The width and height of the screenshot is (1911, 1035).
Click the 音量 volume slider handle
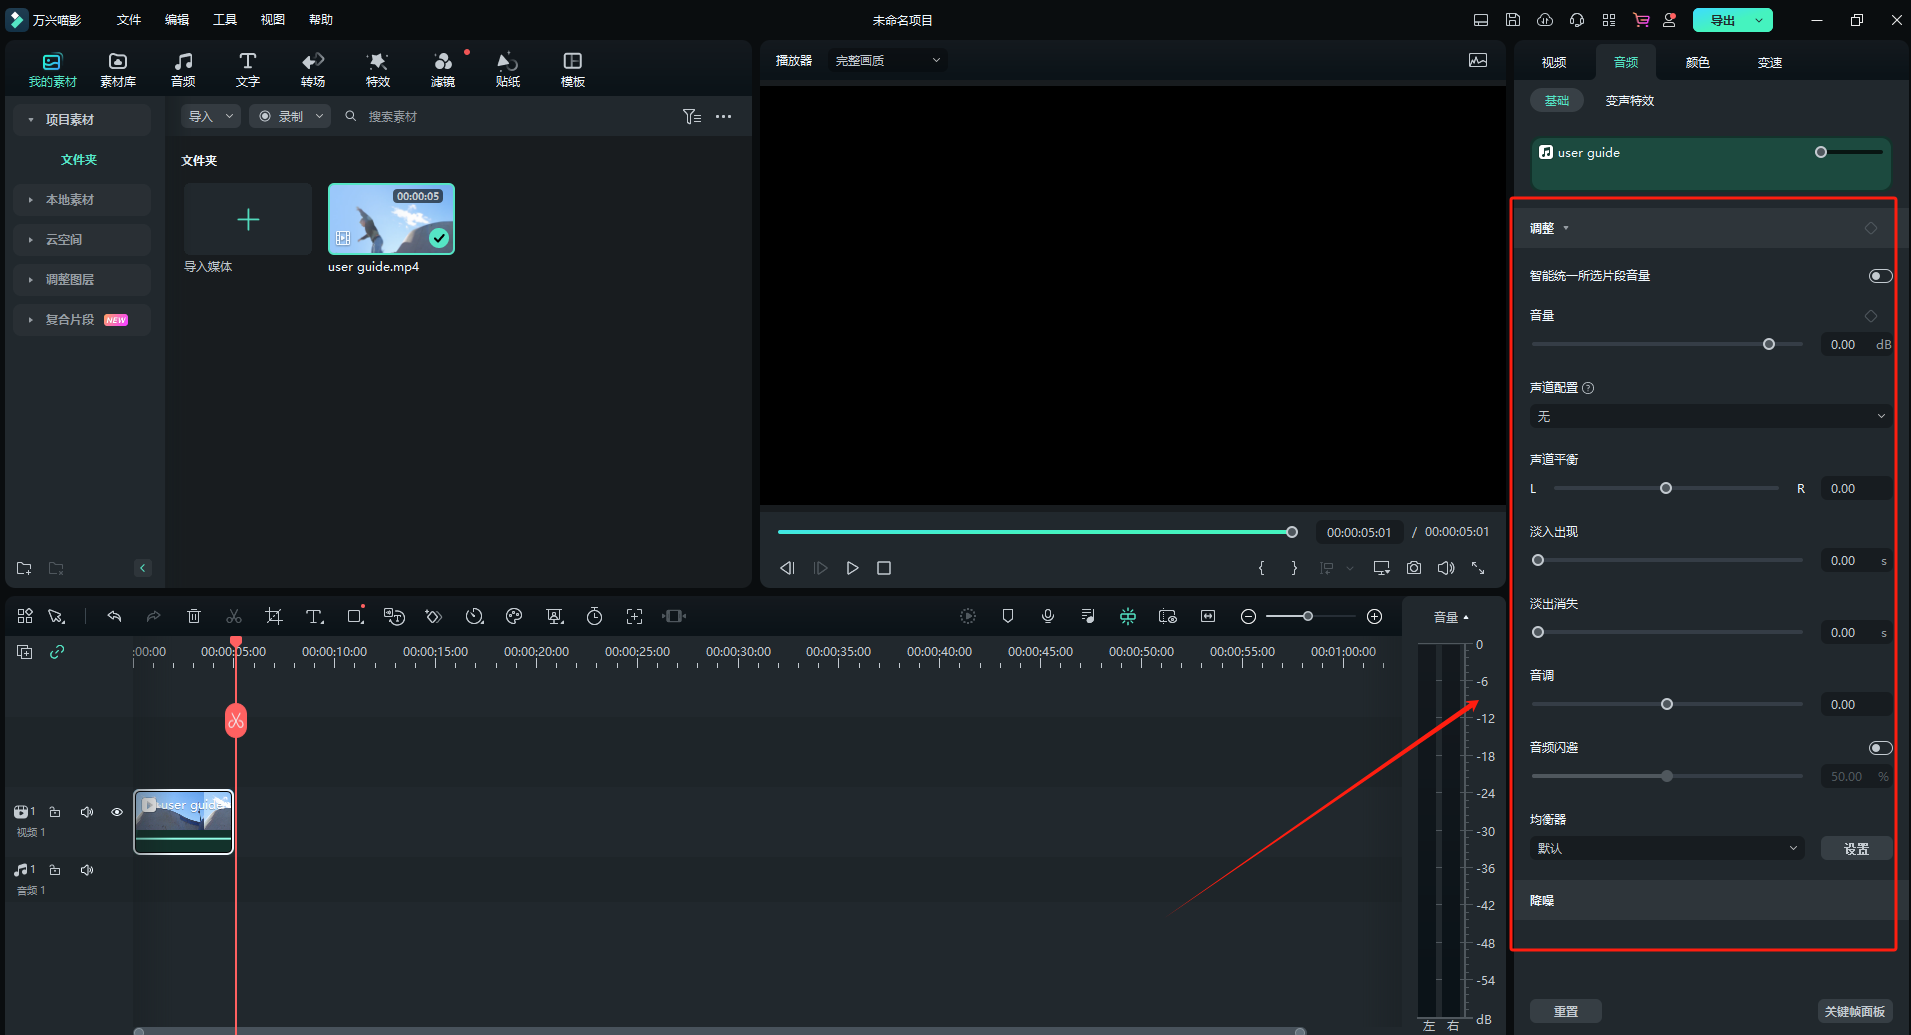(x=1769, y=344)
